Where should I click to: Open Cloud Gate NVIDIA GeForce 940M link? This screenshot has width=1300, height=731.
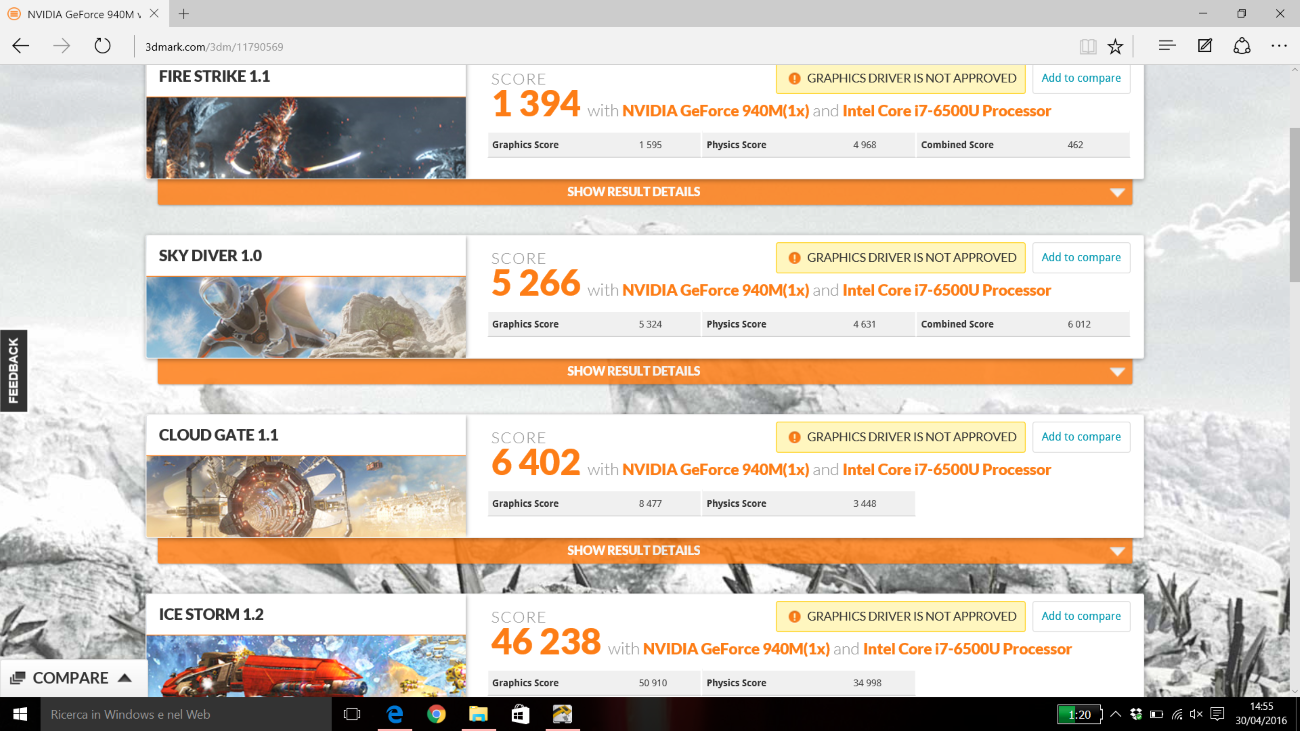tap(715, 470)
